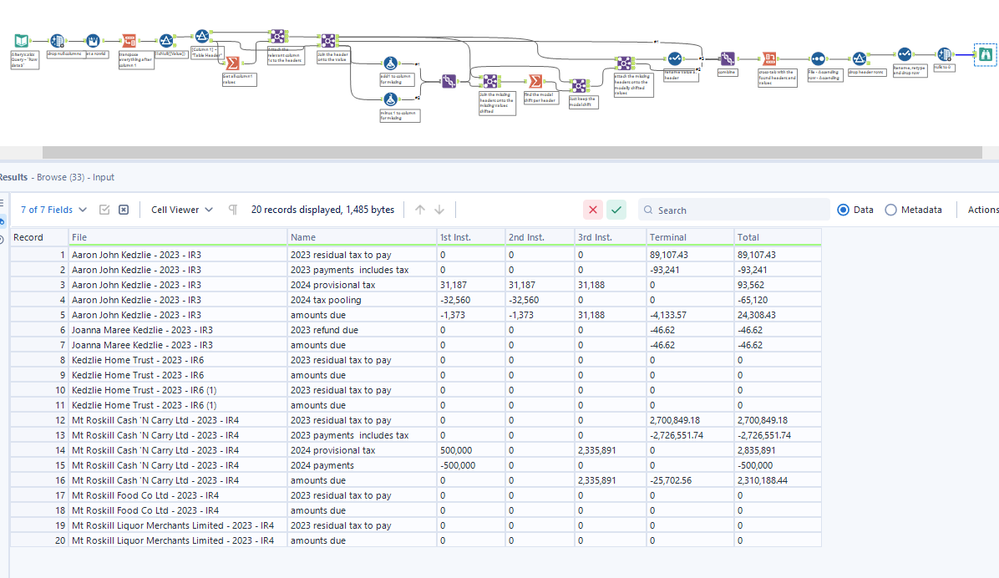This screenshot has height=578, width=999.
Task: Select the Sort tool on the canvas
Action: (818, 59)
